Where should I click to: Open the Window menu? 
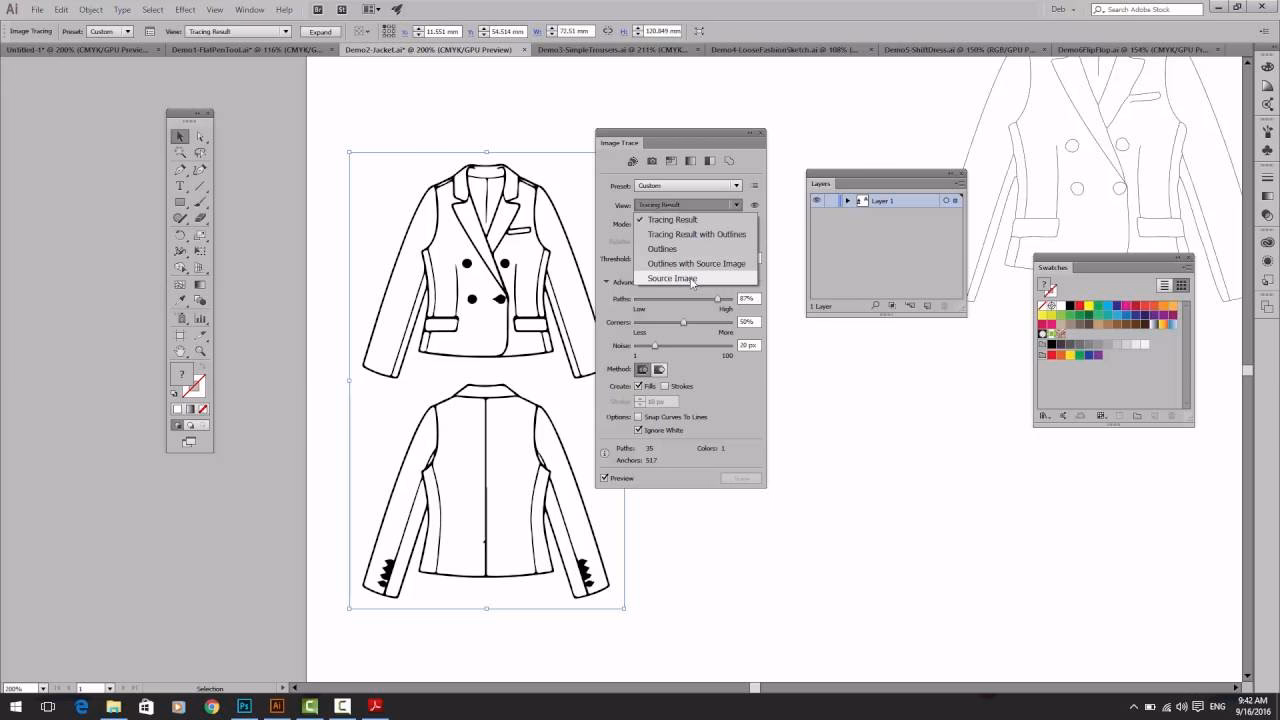(x=248, y=9)
